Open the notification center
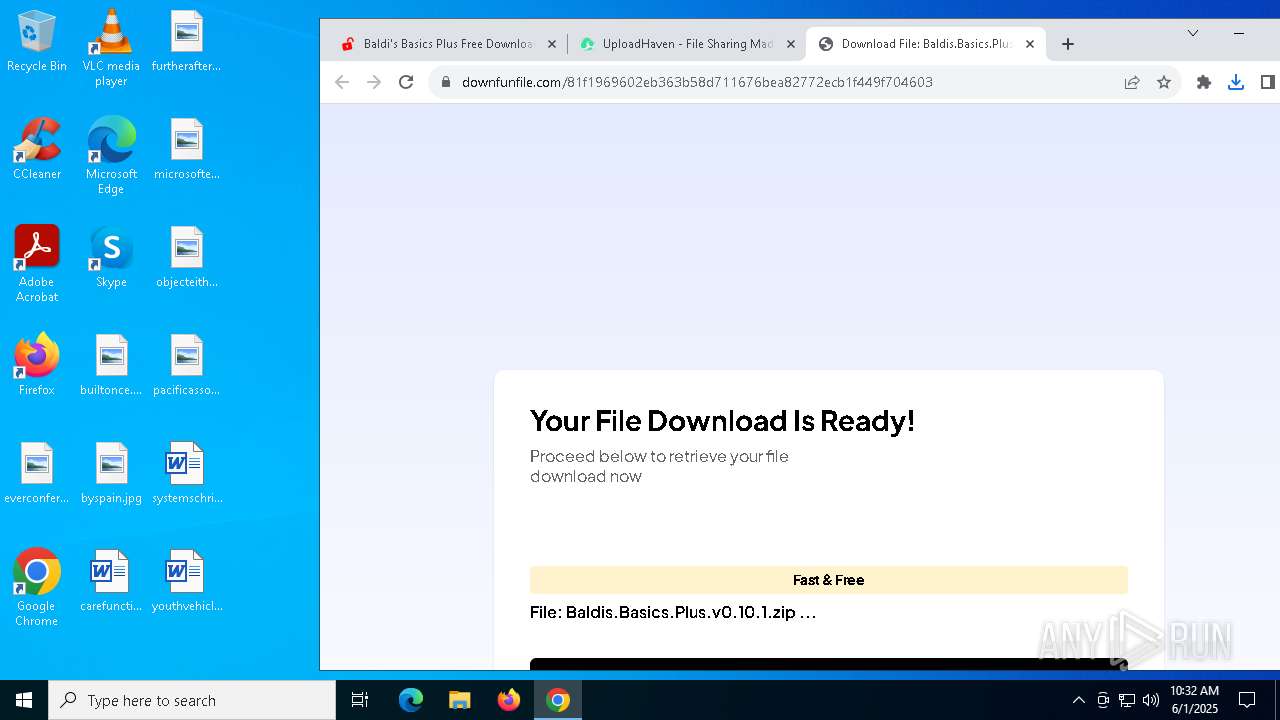1280x720 pixels. click(1247, 700)
